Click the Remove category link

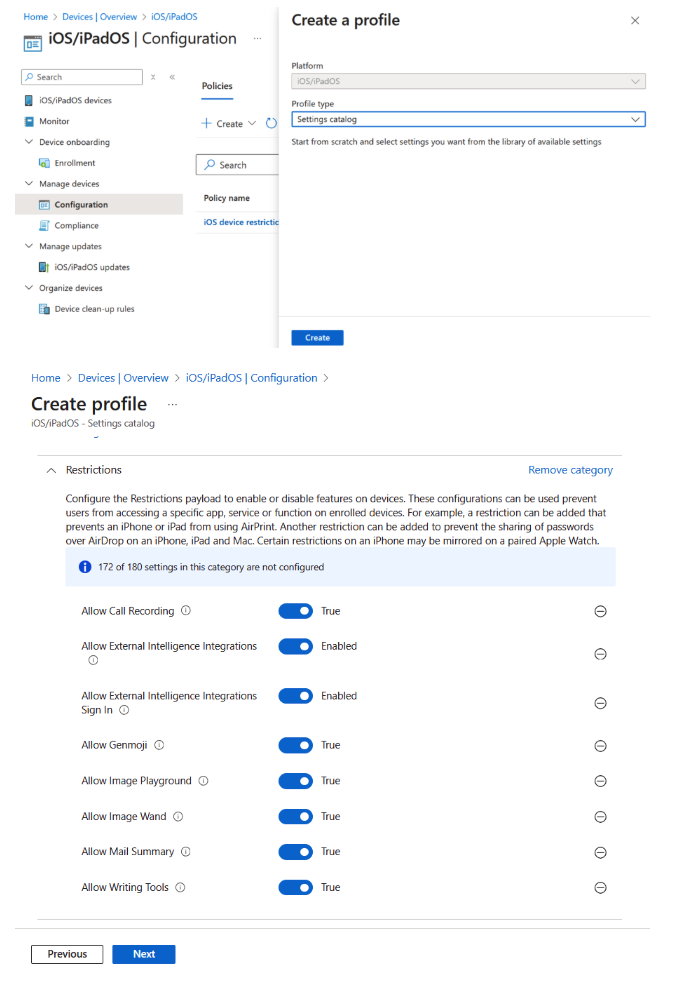[x=570, y=470]
